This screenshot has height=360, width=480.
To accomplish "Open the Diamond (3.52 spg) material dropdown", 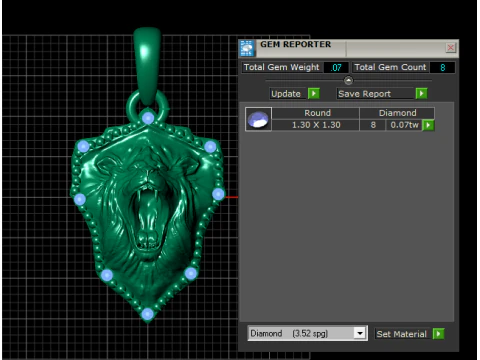I will click(x=360, y=333).
